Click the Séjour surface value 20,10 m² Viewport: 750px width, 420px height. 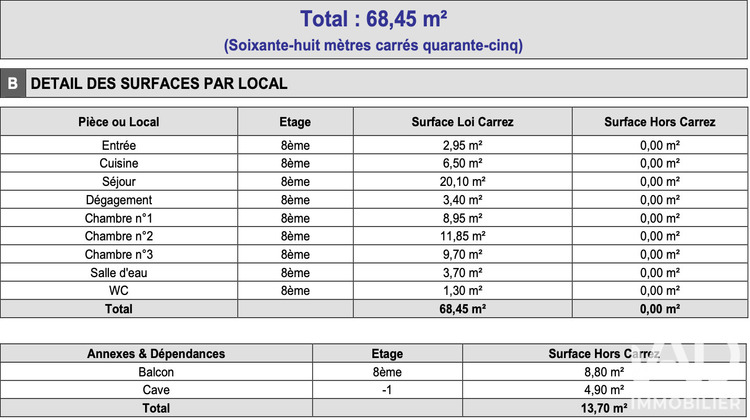tap(463, 182)
